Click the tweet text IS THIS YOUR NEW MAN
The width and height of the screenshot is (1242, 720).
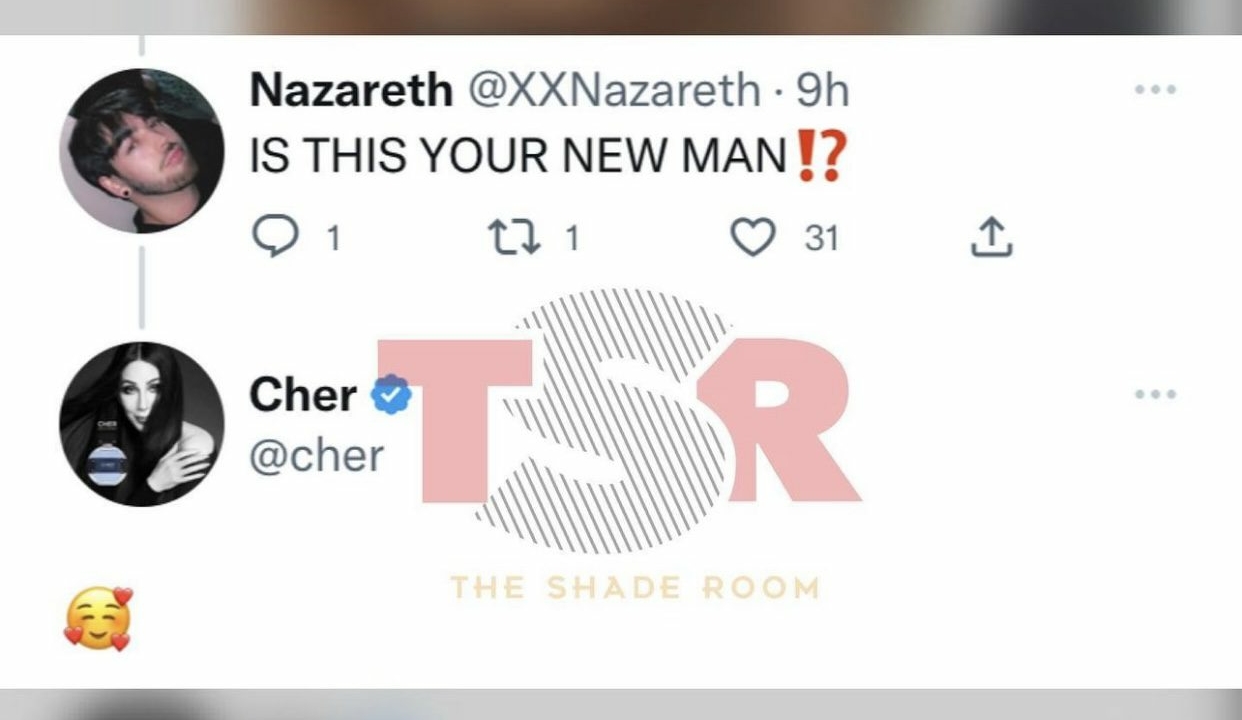518,156
